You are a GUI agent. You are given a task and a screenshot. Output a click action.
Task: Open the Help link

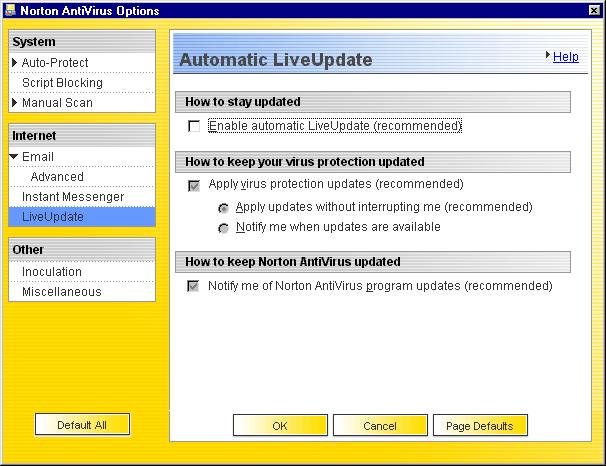(565, 57)
